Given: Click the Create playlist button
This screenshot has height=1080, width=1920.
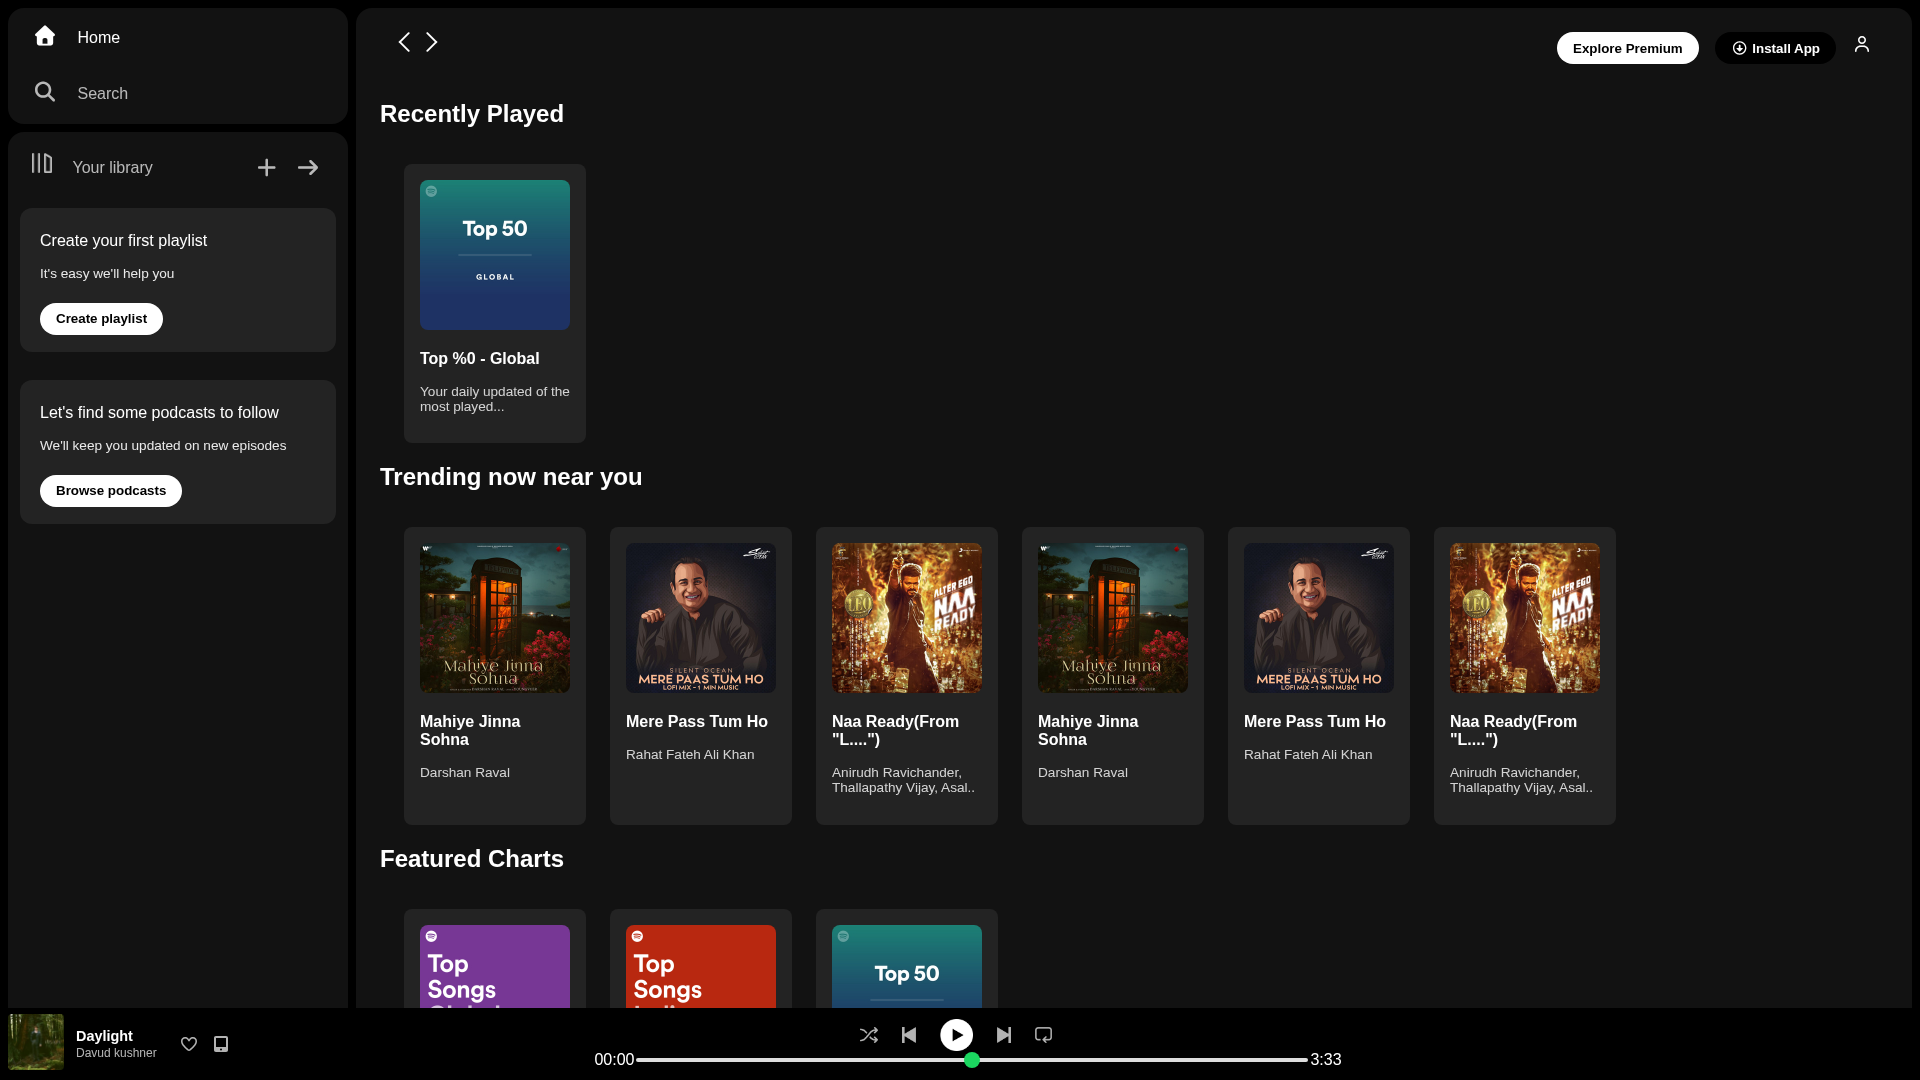Looking at the screenshot, I should tap(101, 319).
